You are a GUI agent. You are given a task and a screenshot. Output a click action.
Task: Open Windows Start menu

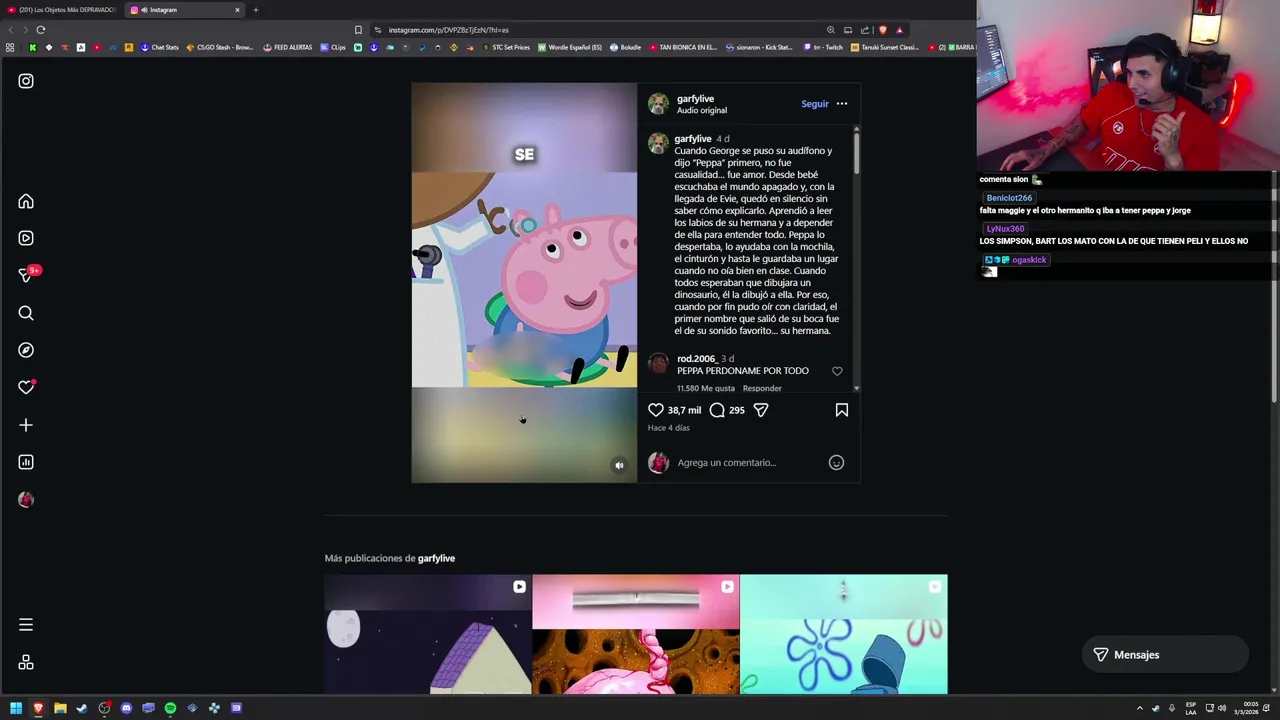tap(16, 708)
